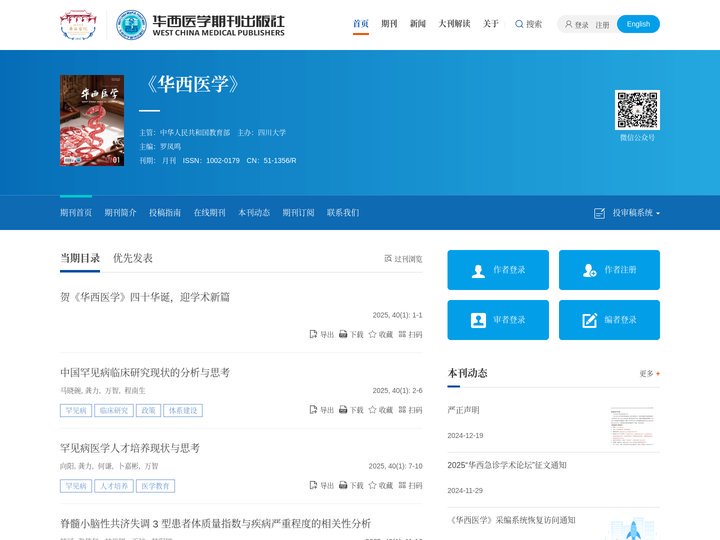Click the 作者注册 add-user icon

coord(589,270)
